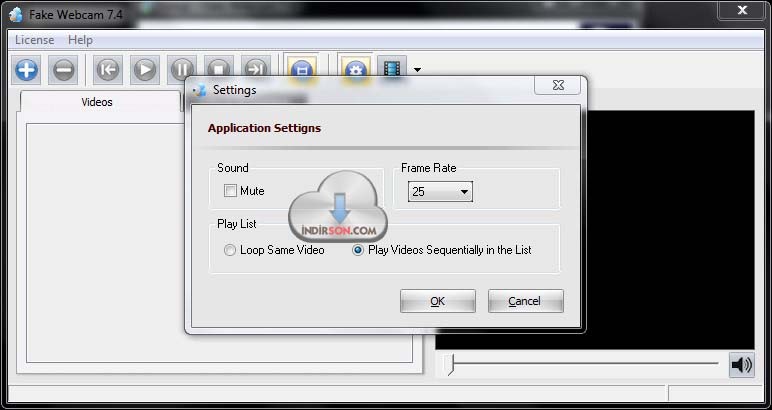The image size is (772, 410).
Task: Click Cancel in the Settings dialog
Action: pos(525,301)
